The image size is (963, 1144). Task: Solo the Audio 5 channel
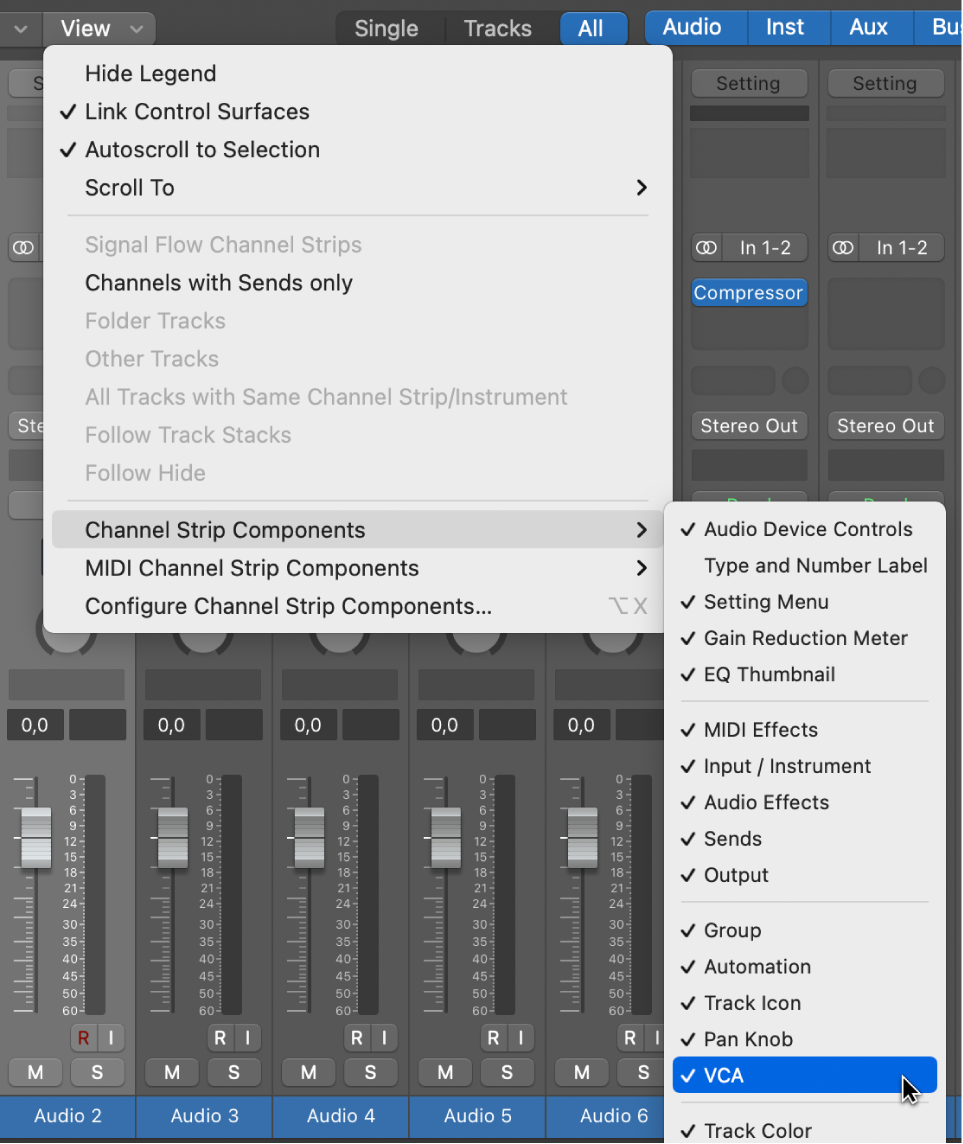tap(507, 1073)
